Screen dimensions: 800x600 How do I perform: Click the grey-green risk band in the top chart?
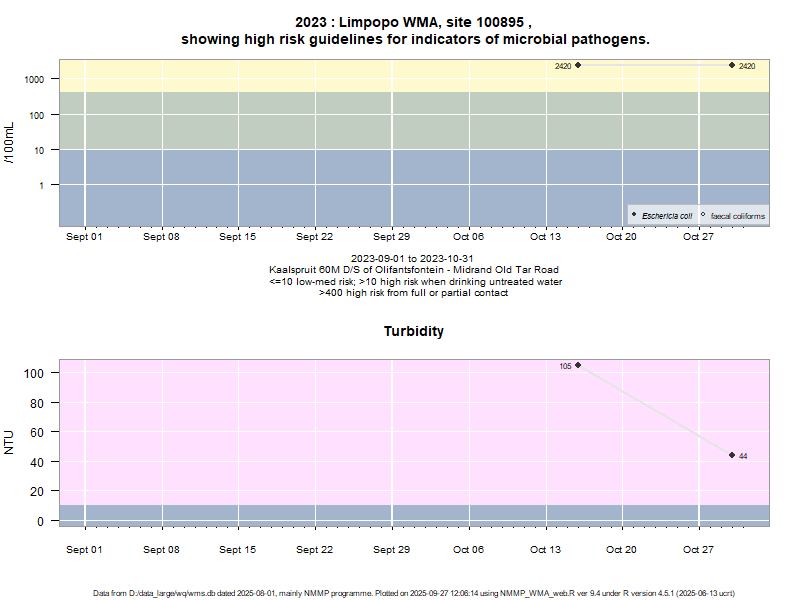coord(300,120)
